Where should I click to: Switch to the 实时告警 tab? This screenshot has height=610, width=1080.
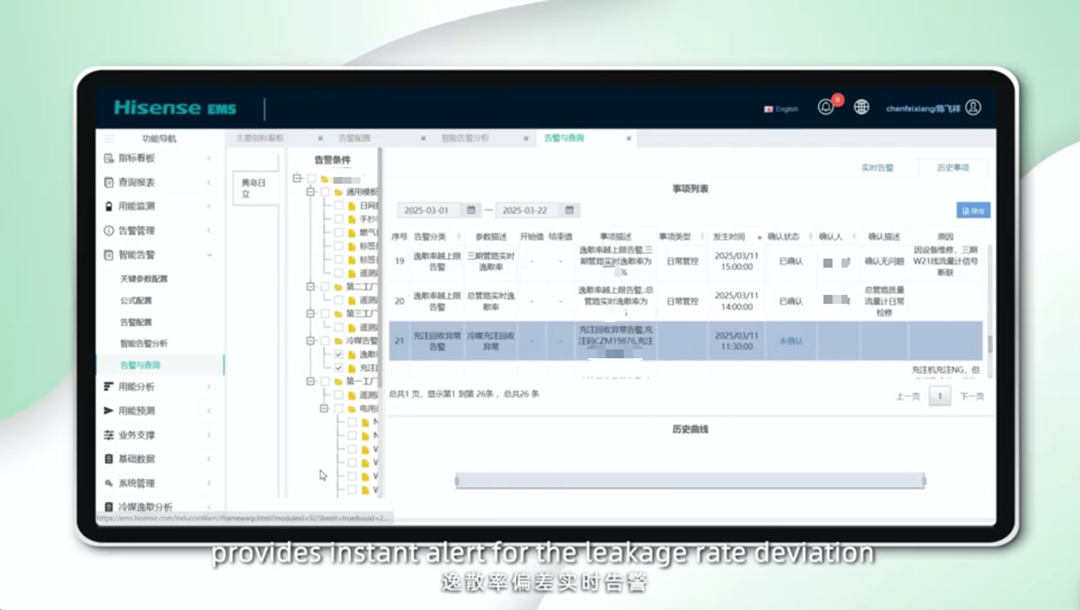(877, 168)
